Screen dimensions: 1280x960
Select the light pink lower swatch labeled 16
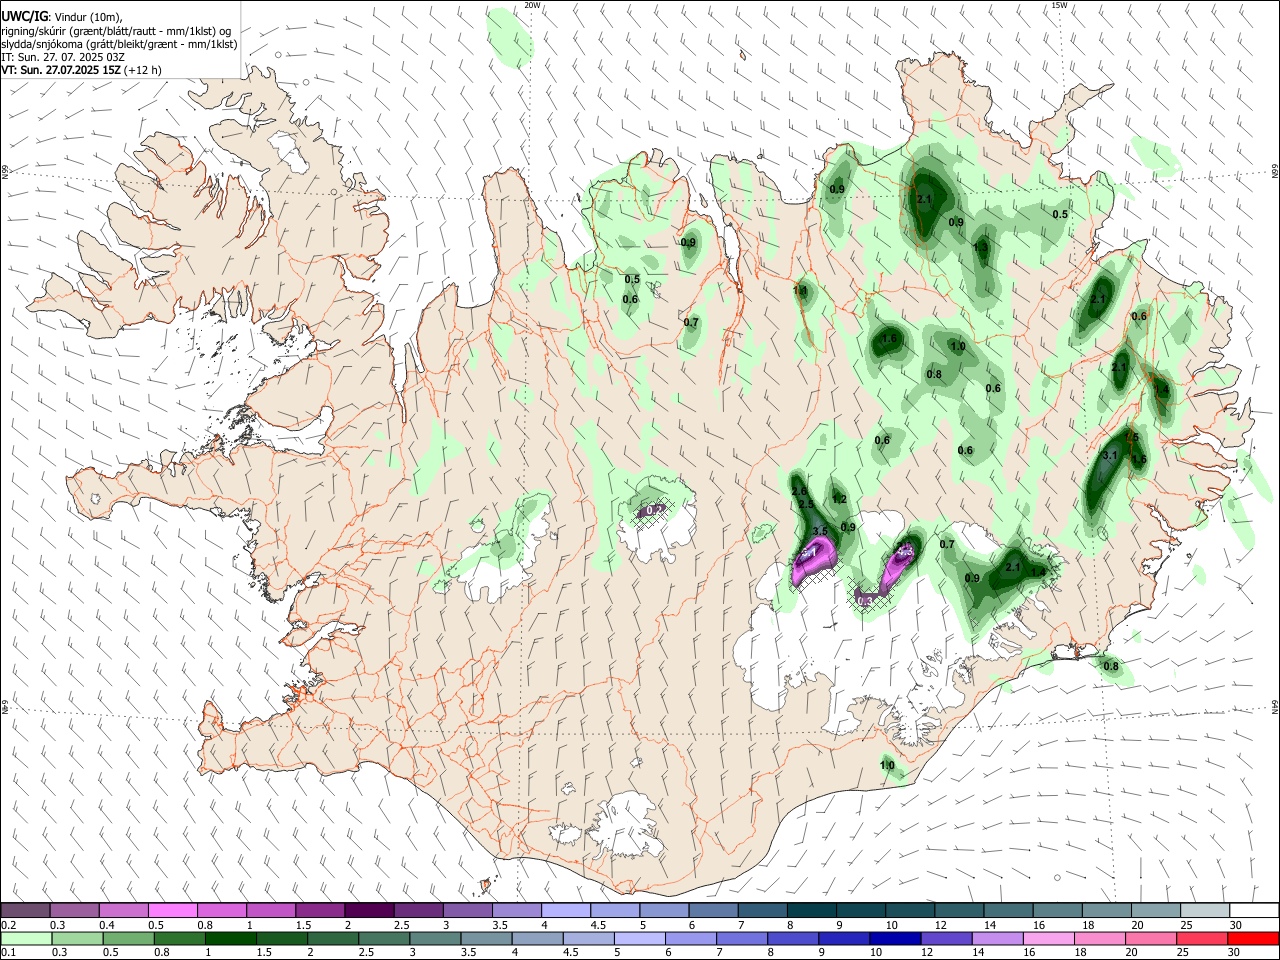click(x=1050, y=938)
